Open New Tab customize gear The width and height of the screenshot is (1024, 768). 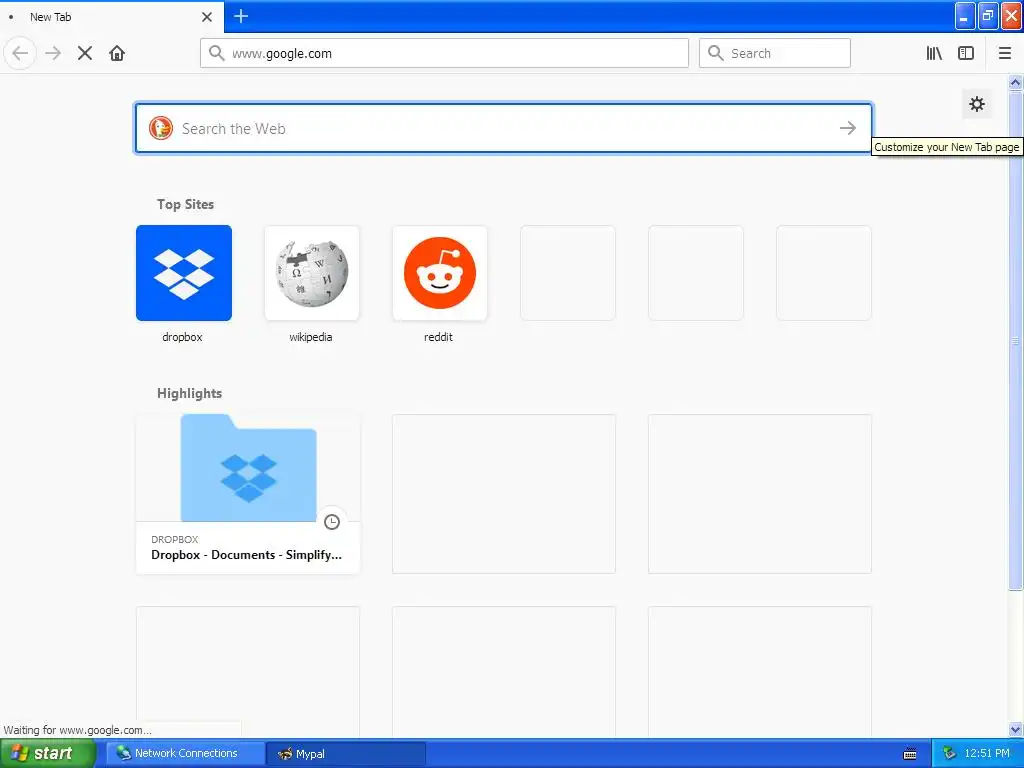click(977, 104)
